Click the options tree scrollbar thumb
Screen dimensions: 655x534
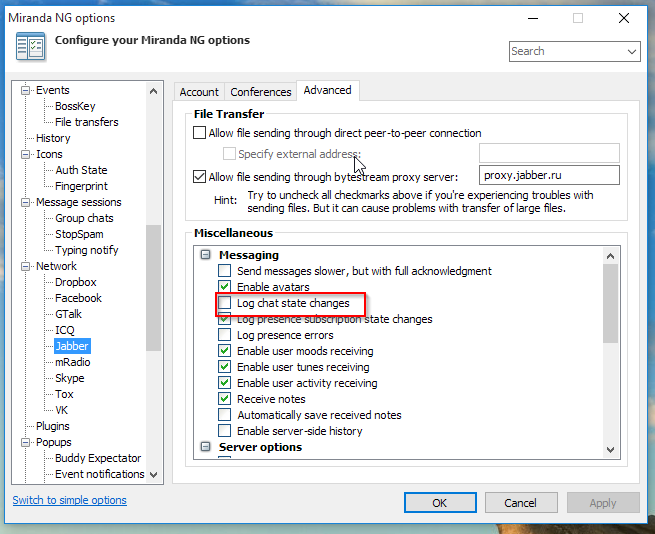click(x=153, y=288)
